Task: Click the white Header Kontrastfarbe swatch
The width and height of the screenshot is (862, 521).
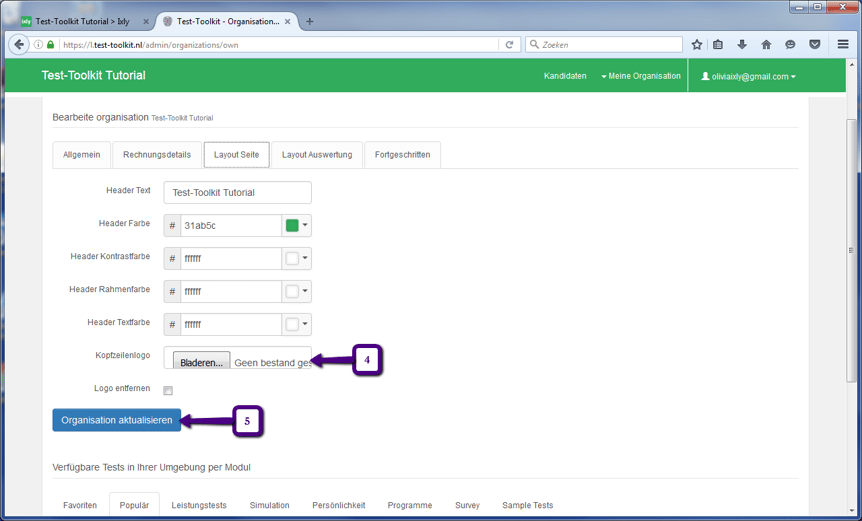Action: click(292, 258)
